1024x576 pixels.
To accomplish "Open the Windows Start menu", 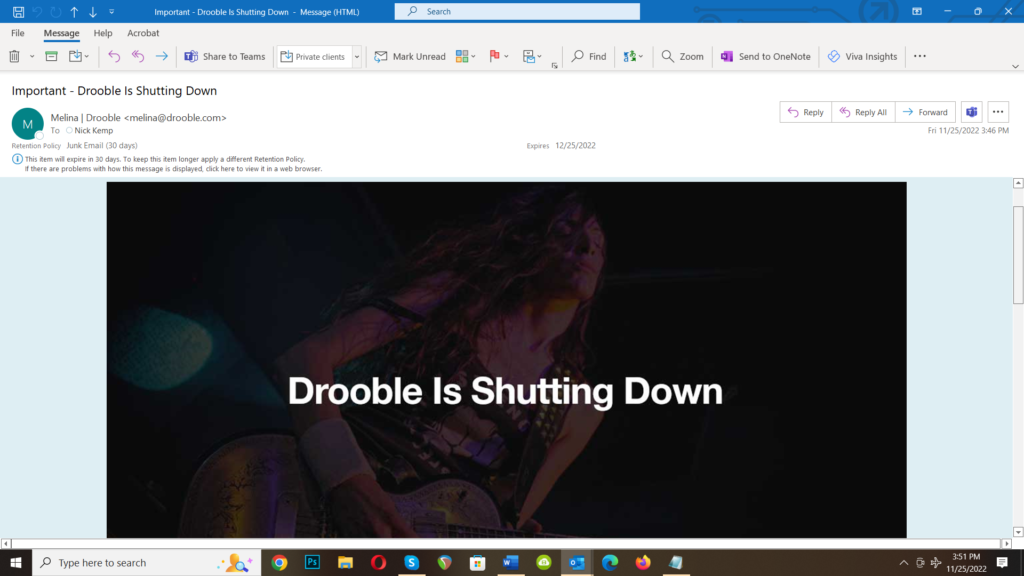I will point(16,562).
